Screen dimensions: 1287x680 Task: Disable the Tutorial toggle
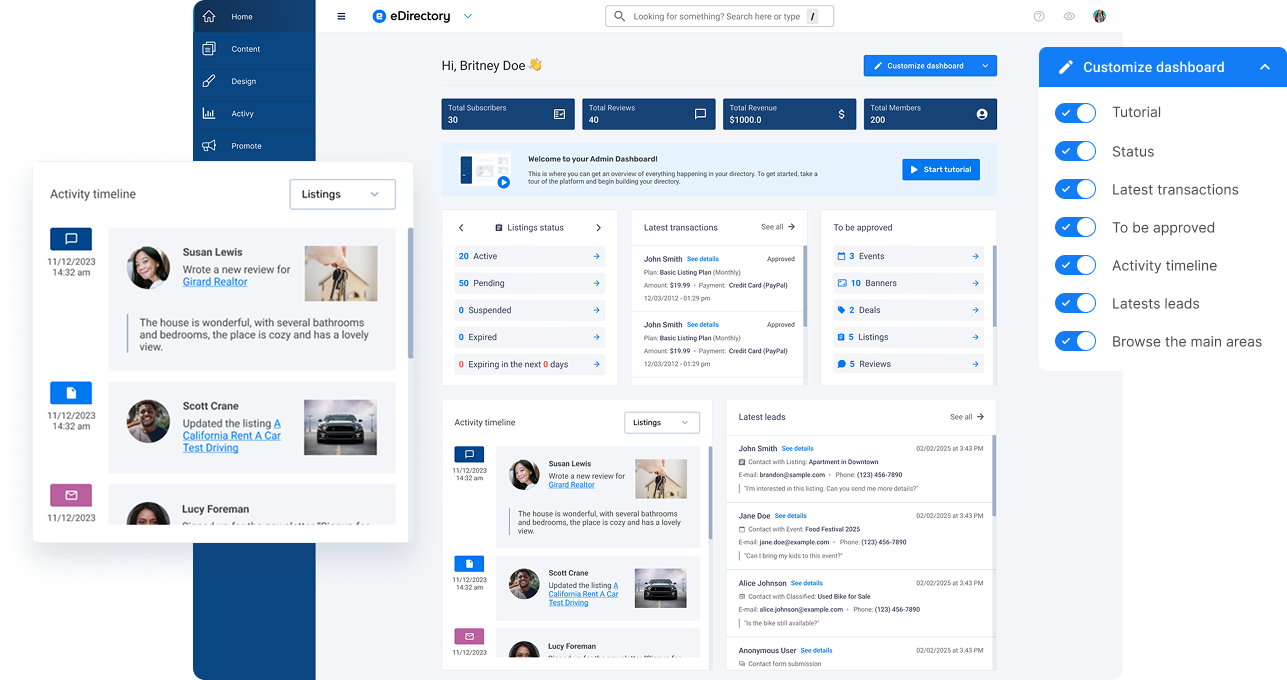pyautogui.click(x=1075, y=113)
